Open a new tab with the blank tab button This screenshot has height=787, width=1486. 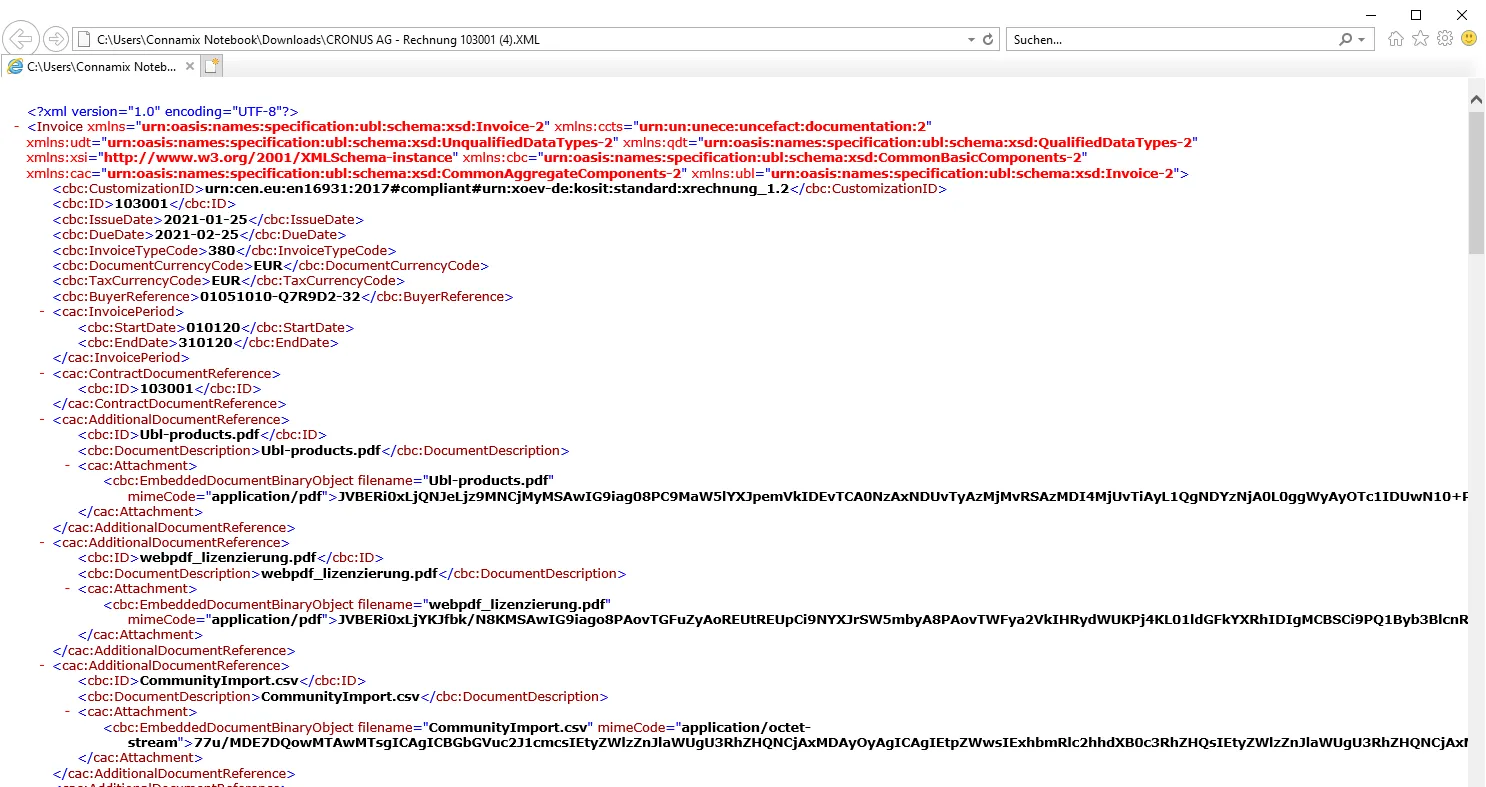coord(212,66)
